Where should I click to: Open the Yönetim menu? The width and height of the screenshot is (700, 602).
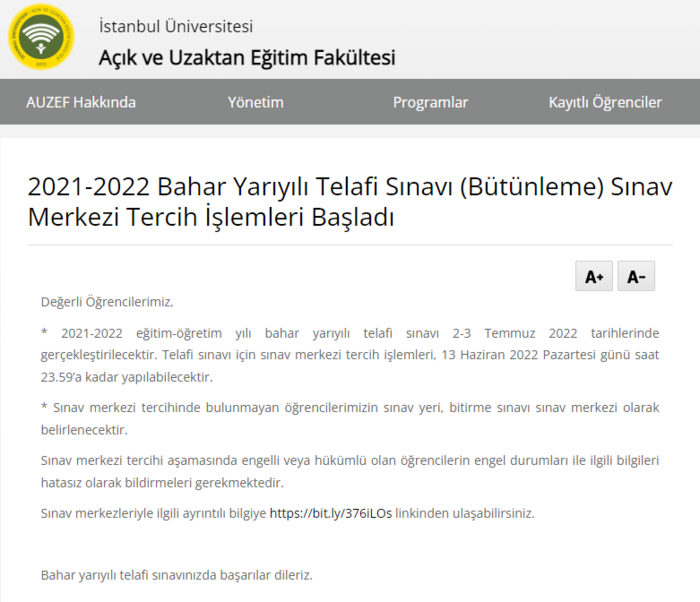[256, 102]
